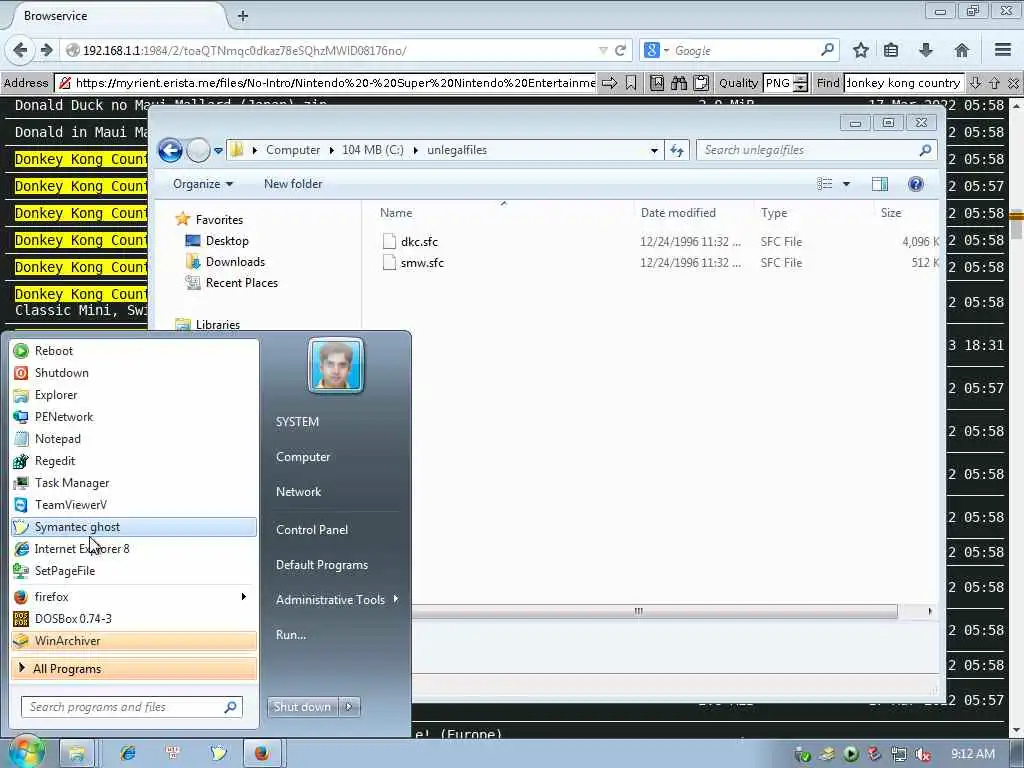Open Control Panel from the Start menu

312,530
